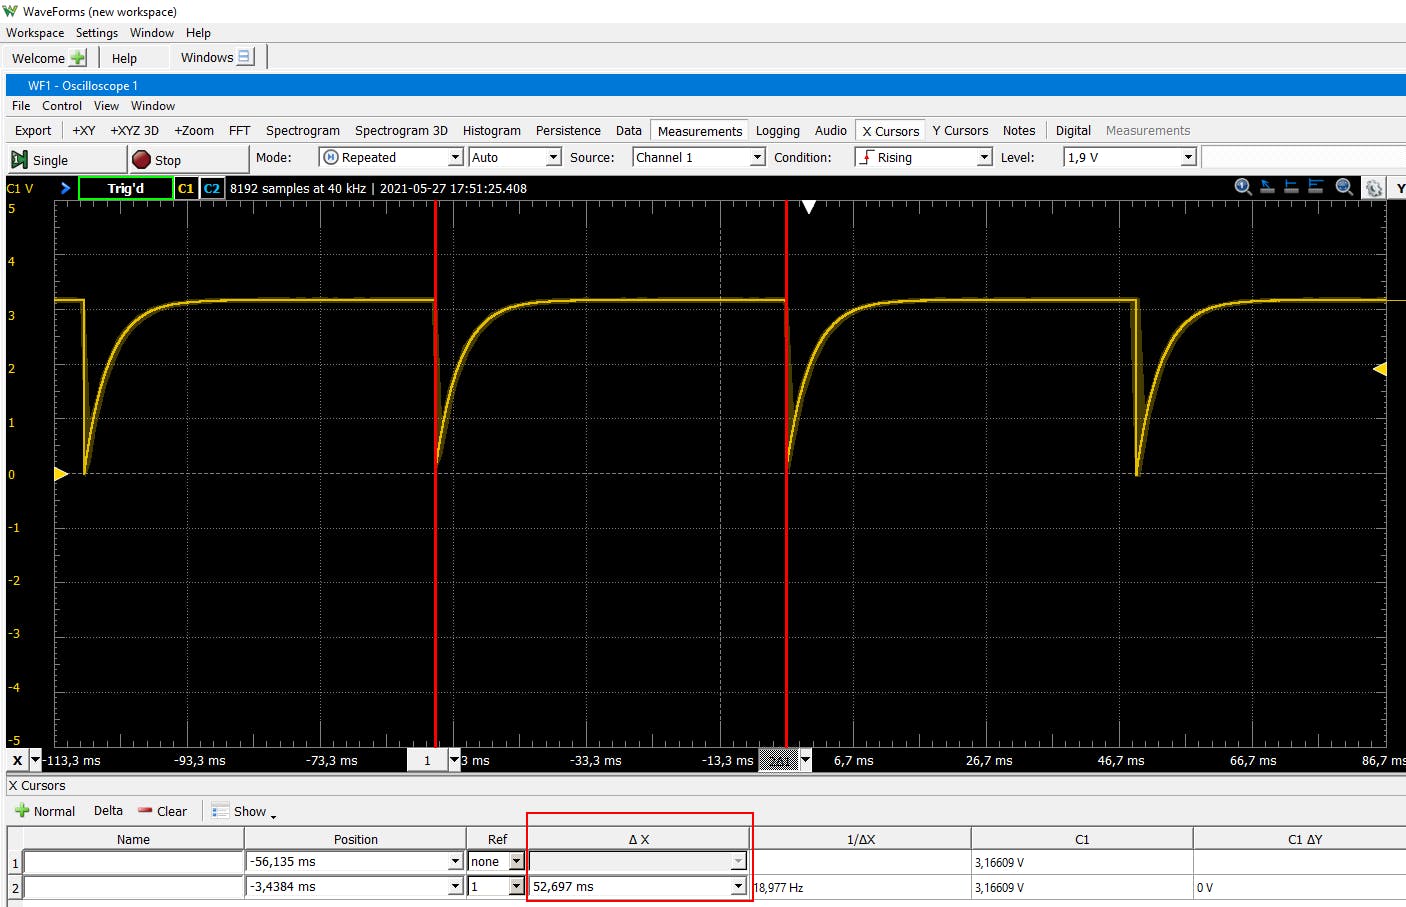Clear the X cursors
The image size is (1406, 907).
pyautogui.click(x=162, y=811)
